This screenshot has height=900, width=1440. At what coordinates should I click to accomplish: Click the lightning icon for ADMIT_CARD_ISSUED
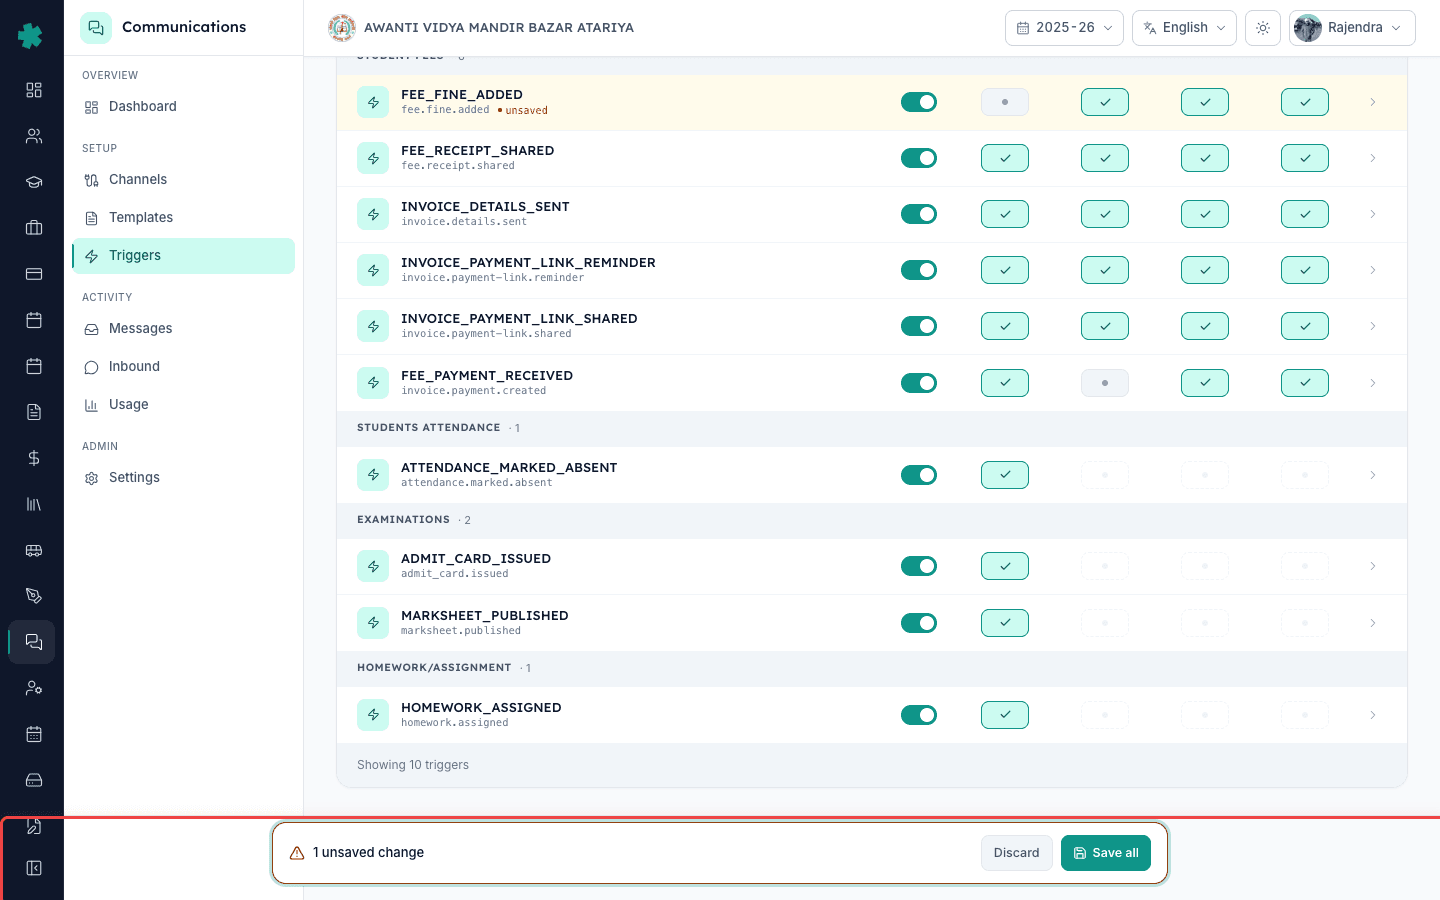[373, 566]
